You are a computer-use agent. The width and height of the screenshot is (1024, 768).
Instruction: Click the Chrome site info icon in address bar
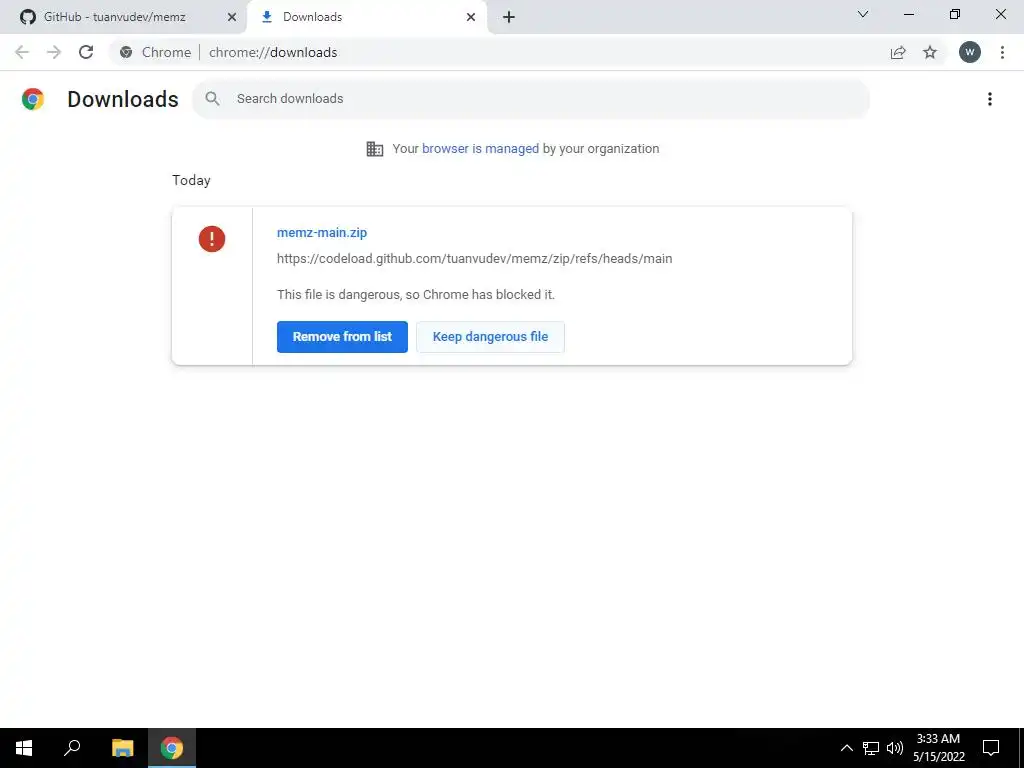(x=126, y=52)
